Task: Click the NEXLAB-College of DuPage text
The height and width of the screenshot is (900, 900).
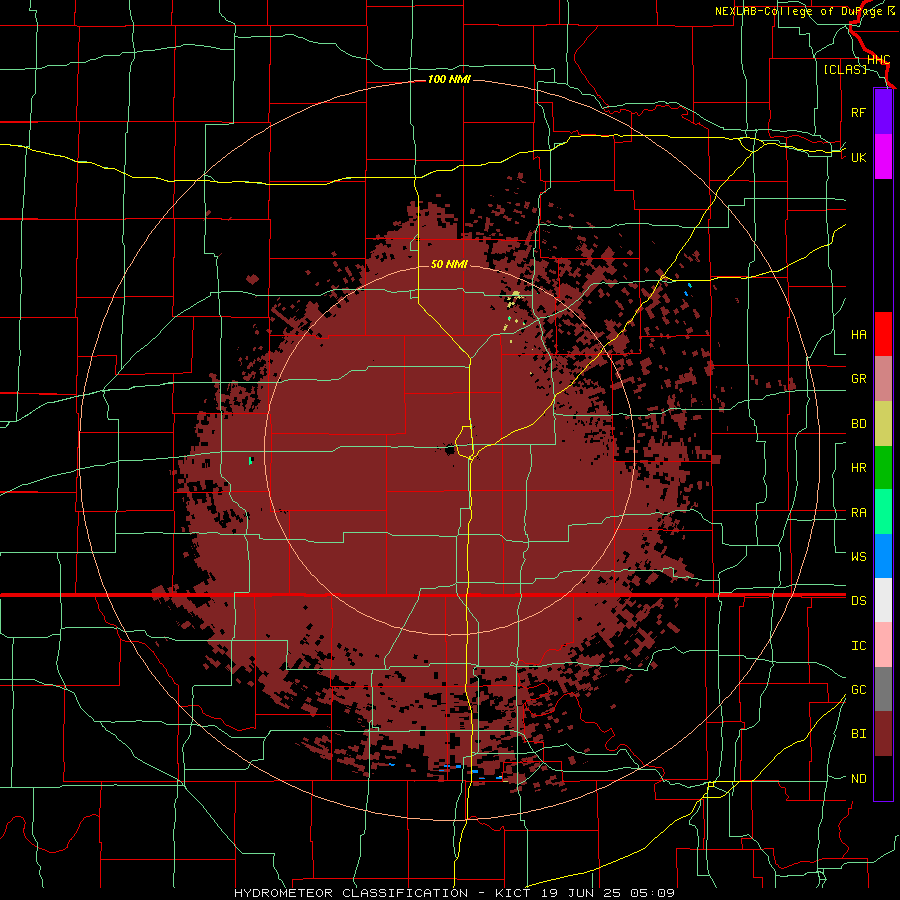Action: click(800, 11)
